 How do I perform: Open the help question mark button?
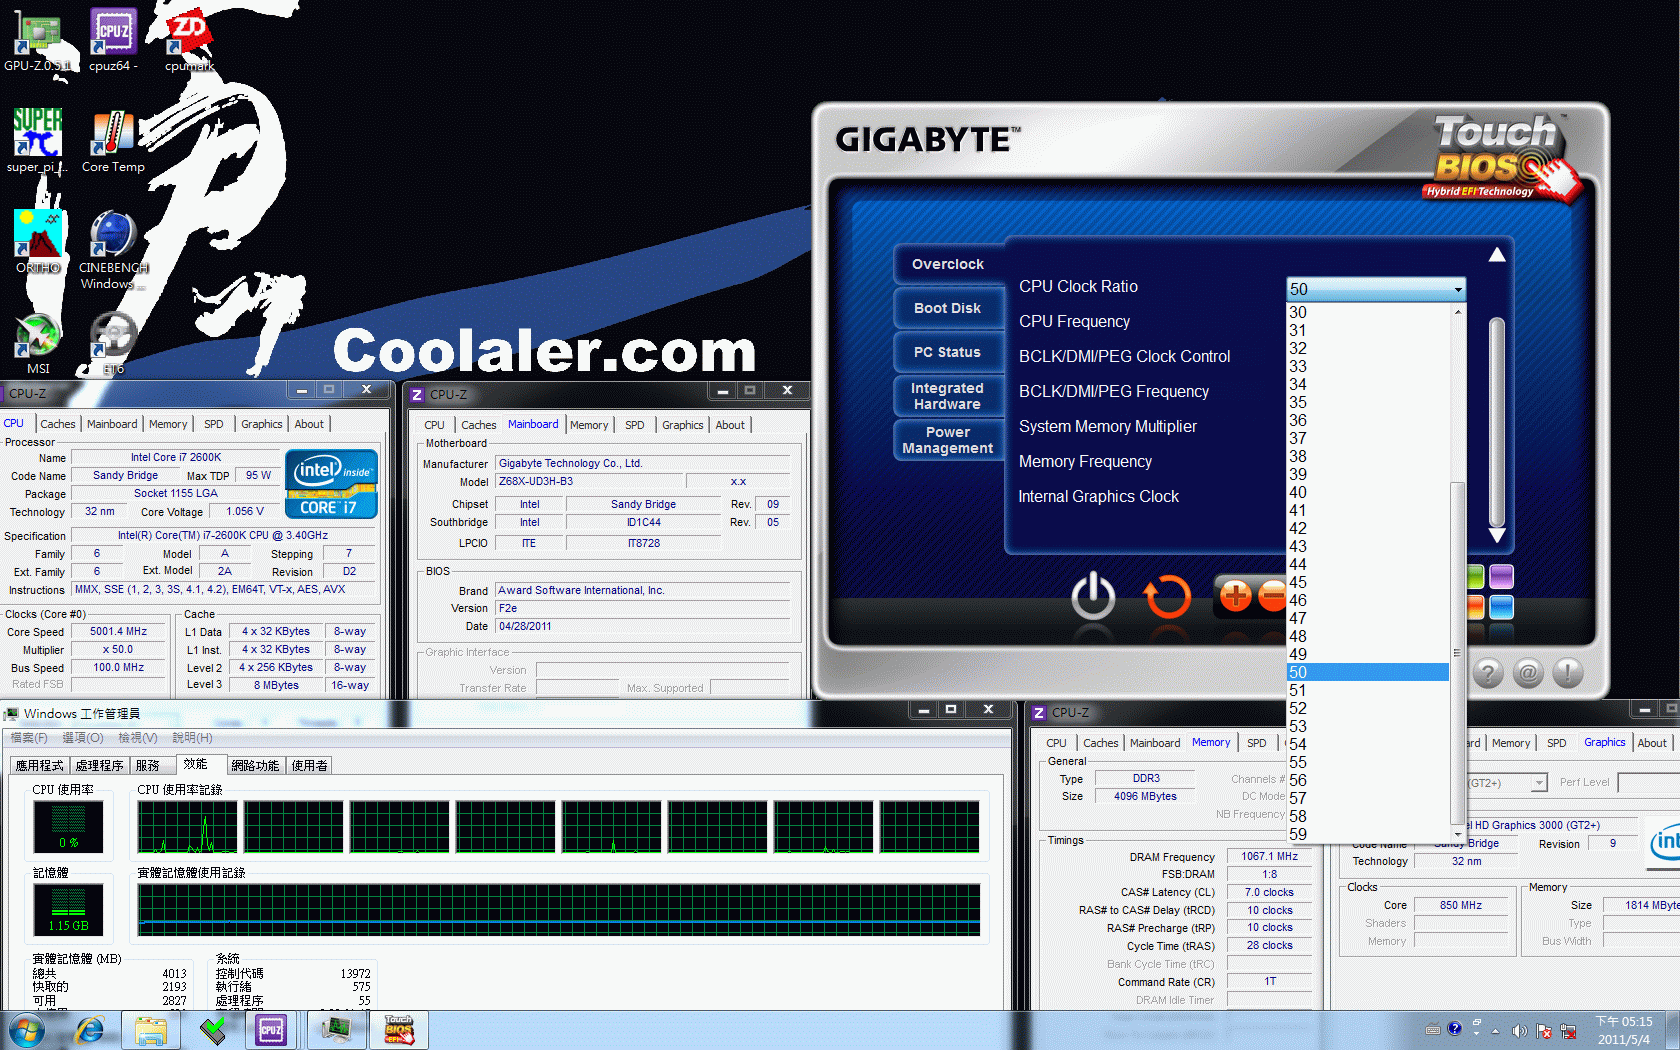click(x=1488, y=673)
